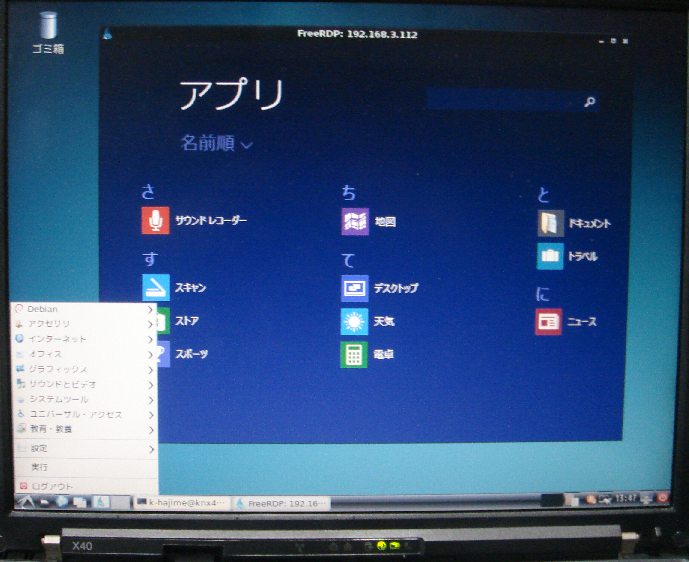
Task: Open the Sound Recorder (サウンドレコーダー) app tile
Action: pos(194,220)
